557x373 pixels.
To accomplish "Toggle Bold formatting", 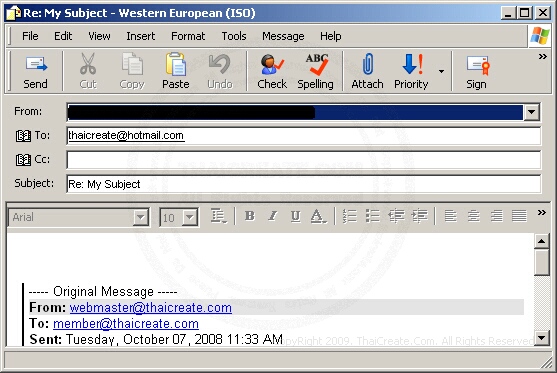I will pos(250,216).
